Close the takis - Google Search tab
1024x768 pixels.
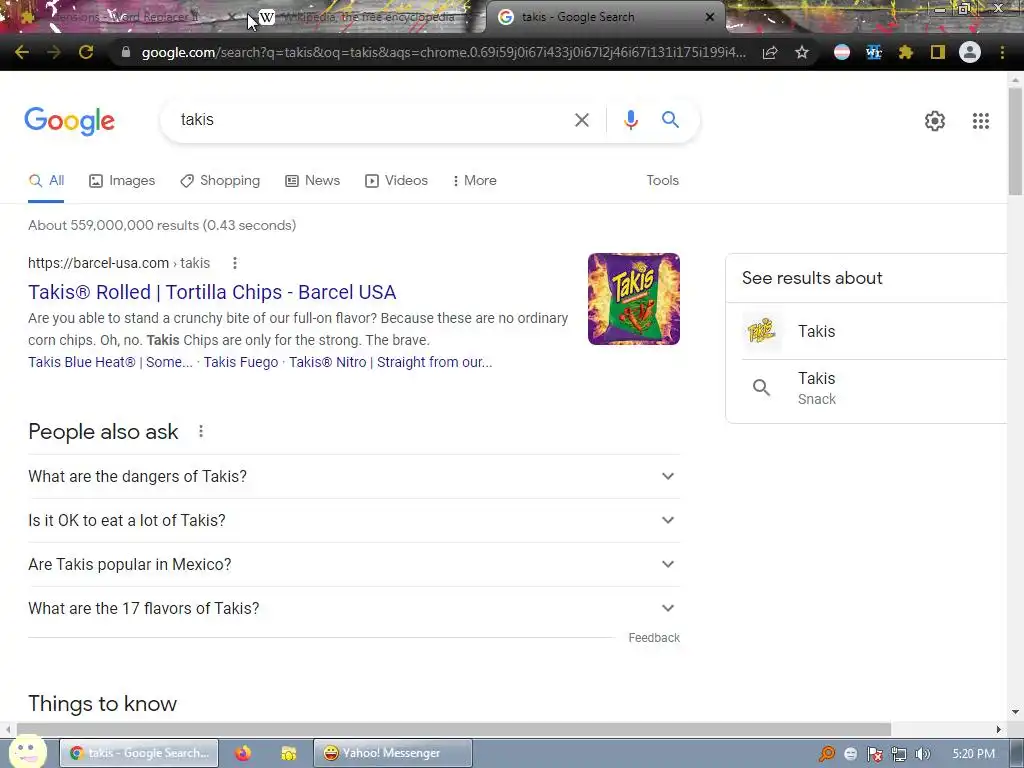[x=710, y=17]
